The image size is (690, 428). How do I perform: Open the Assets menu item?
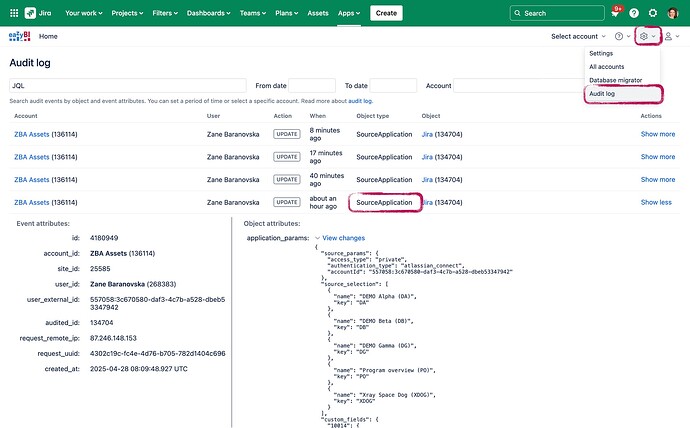[x=318, y=13]
